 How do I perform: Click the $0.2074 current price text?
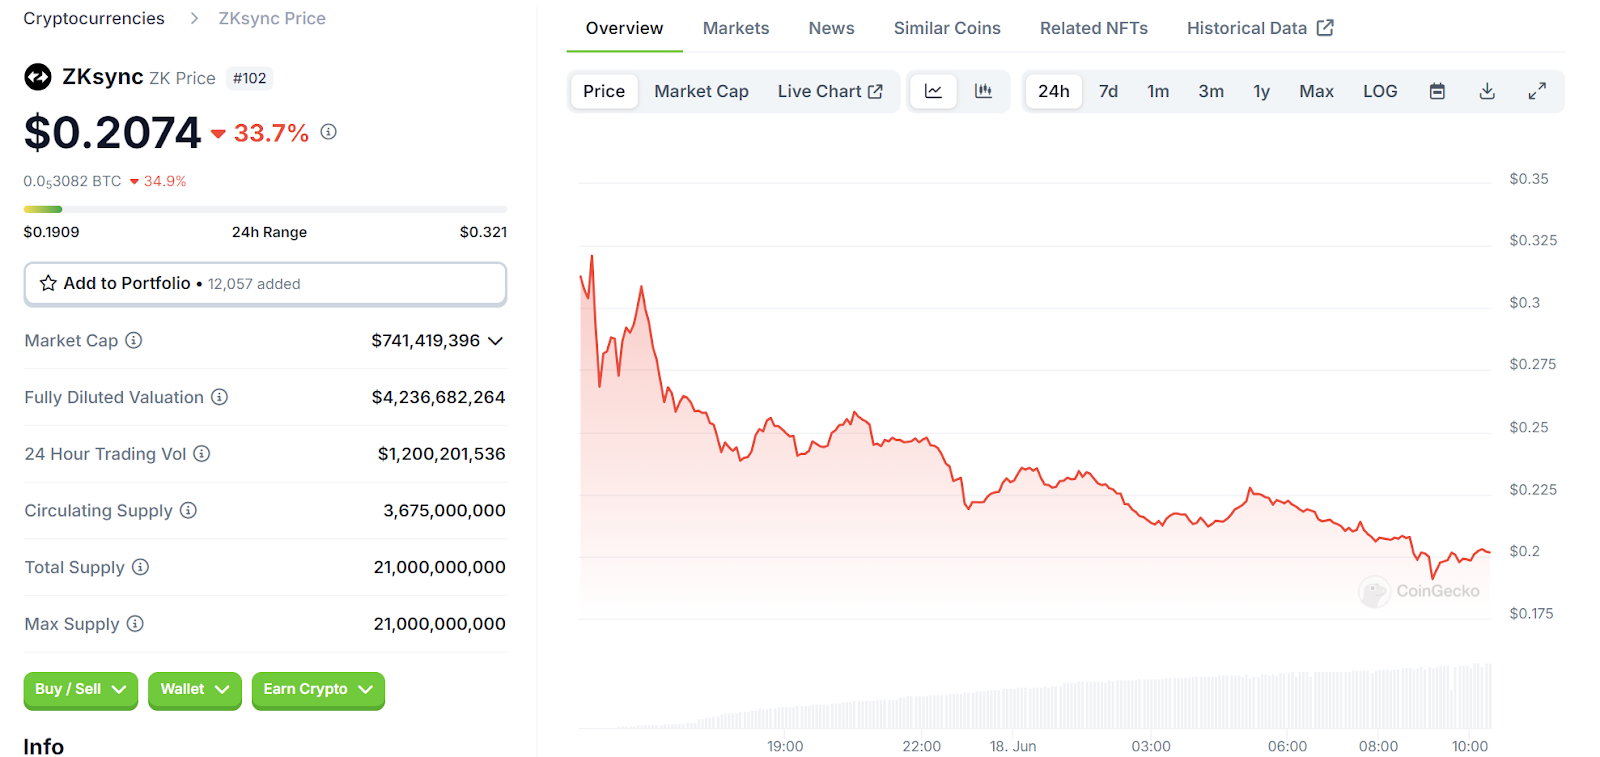point(113,132)
